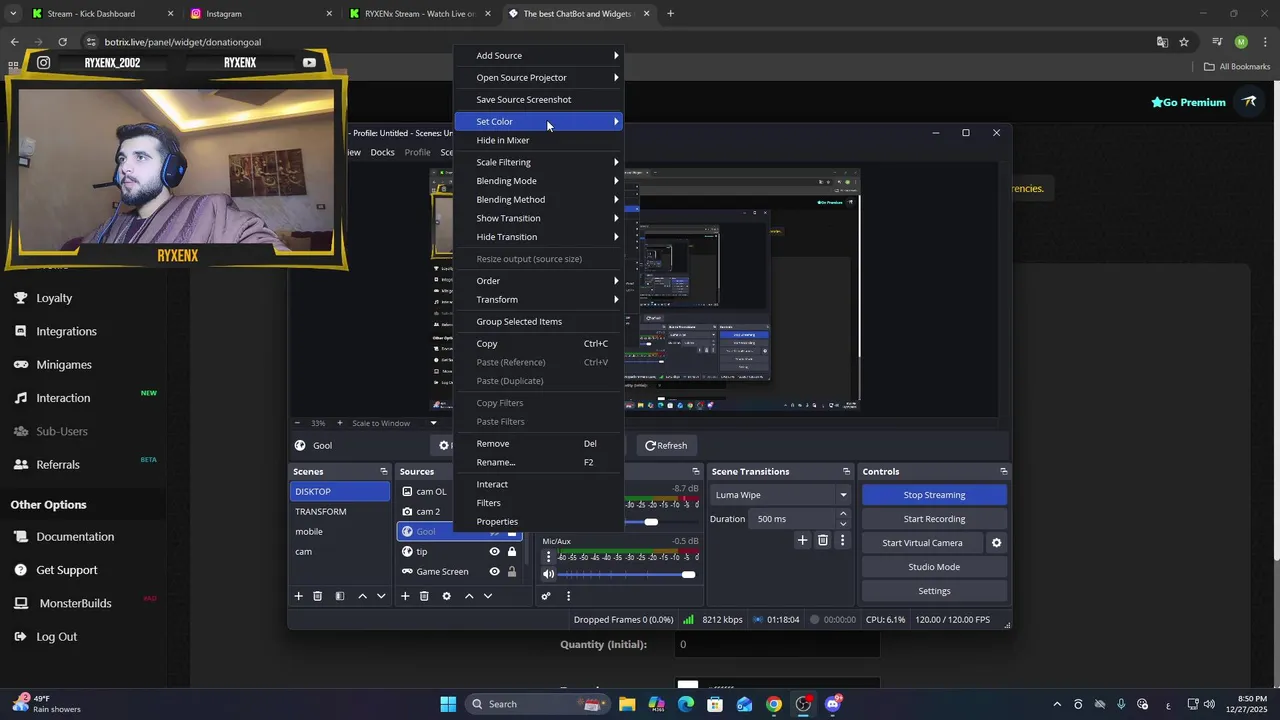Mute the Mic/Aux speaker icon
1280x720 pixels.
coord(548,574)
